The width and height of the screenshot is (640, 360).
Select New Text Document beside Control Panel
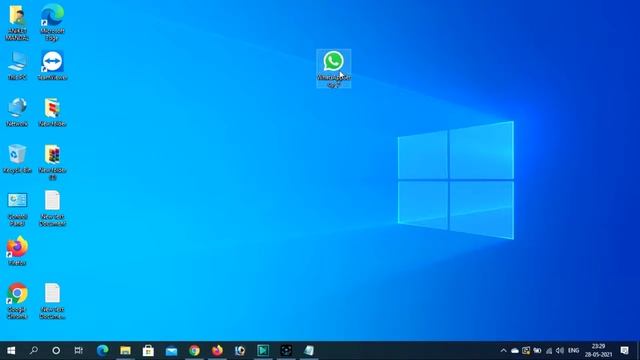(52, 209)
